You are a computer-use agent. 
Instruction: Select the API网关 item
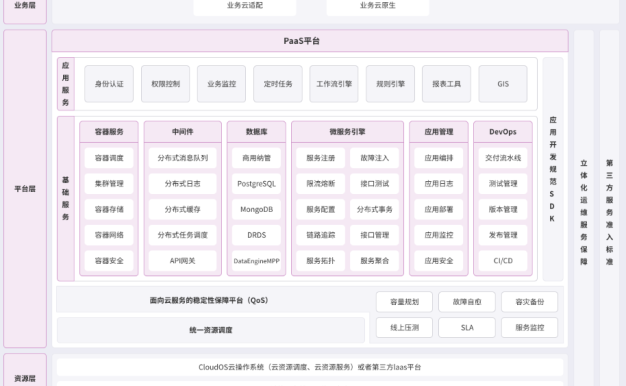(x=182, y=261)
